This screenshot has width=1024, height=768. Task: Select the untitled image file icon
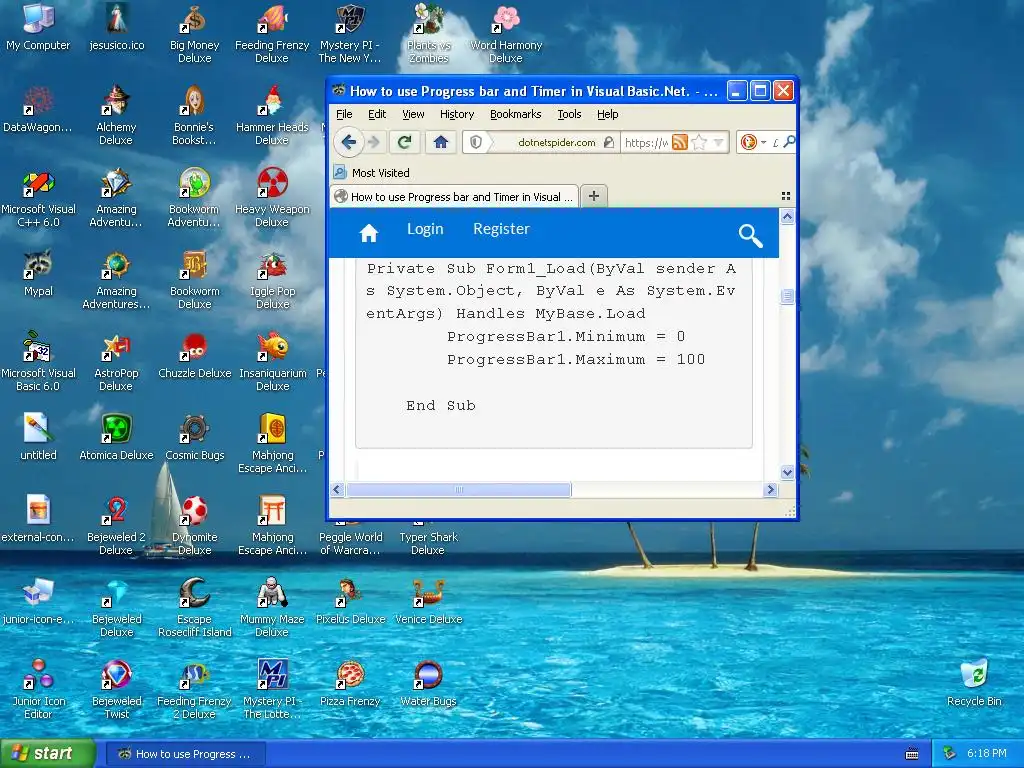[x=38, y=437]
